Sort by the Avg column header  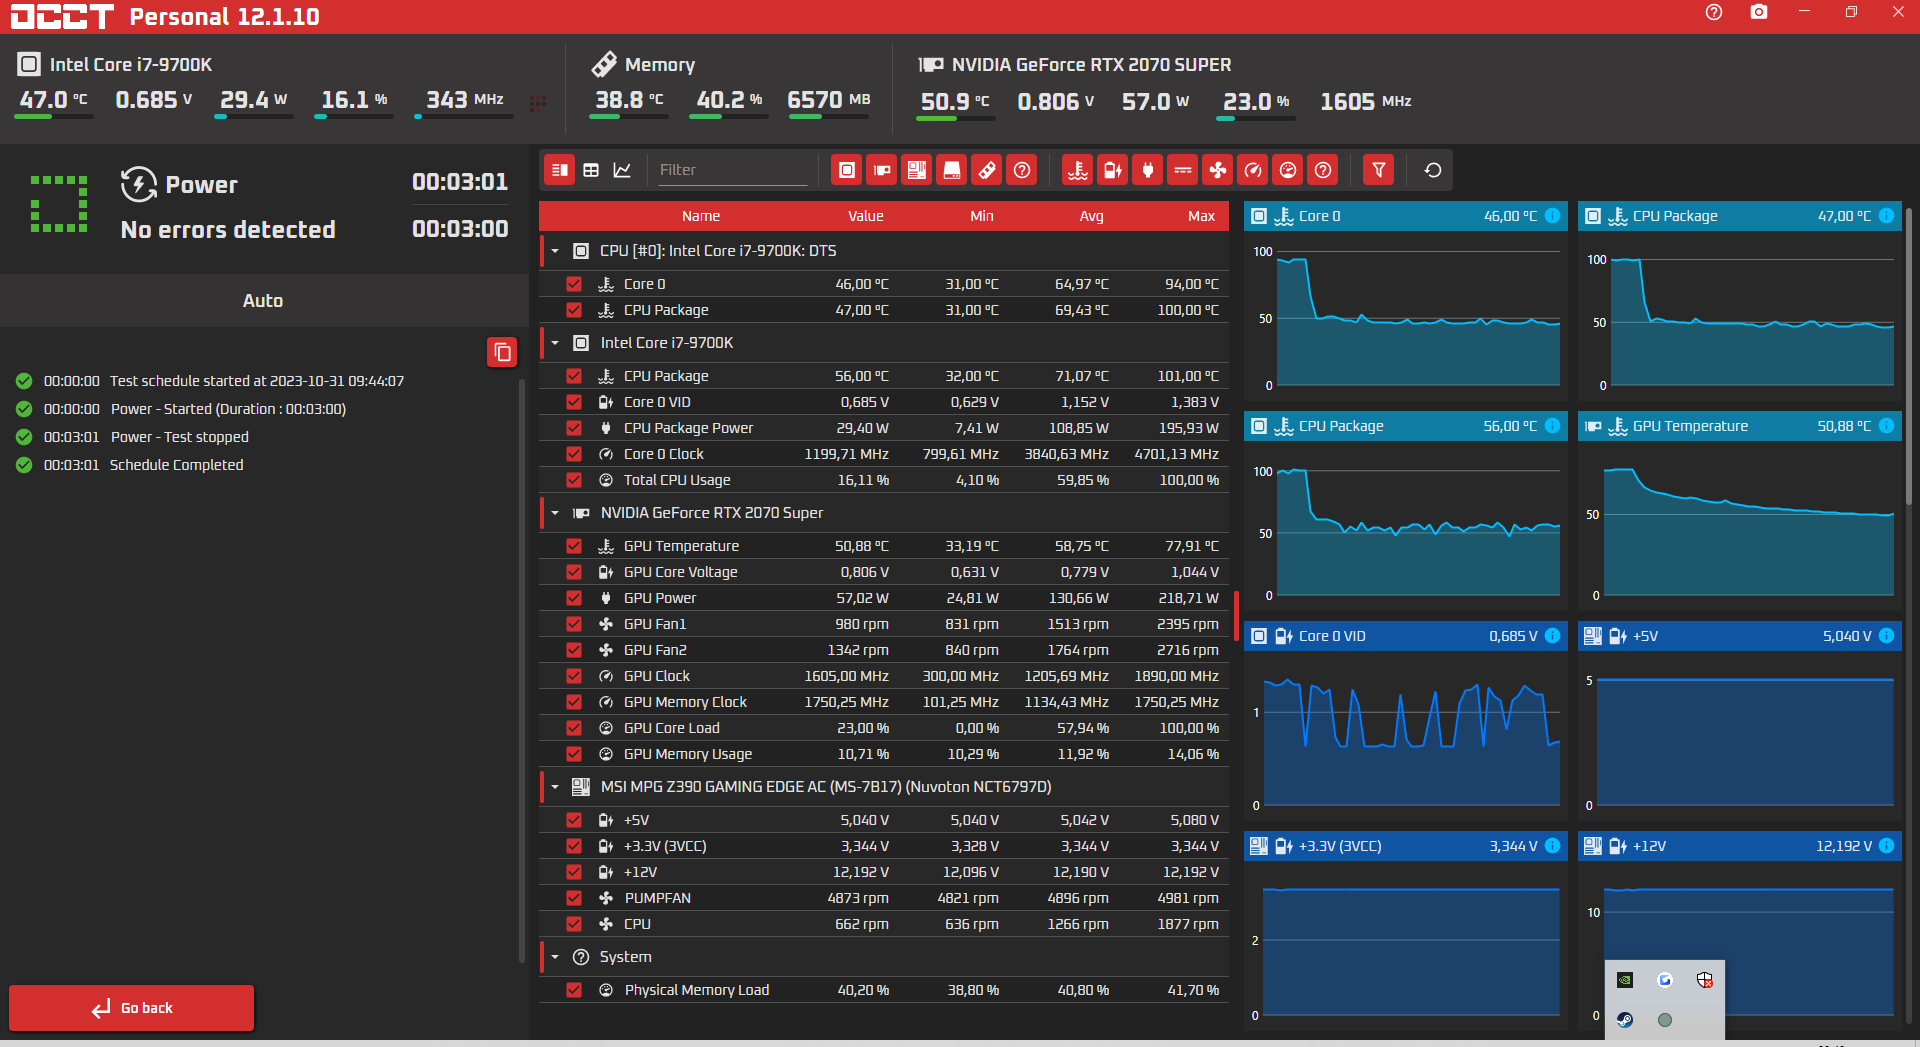[x=1091, y=216]
